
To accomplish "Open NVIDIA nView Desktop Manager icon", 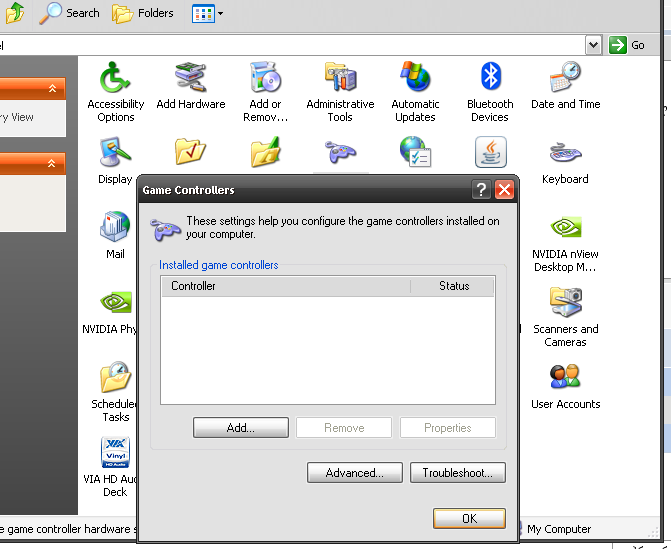I will (565, 227).
